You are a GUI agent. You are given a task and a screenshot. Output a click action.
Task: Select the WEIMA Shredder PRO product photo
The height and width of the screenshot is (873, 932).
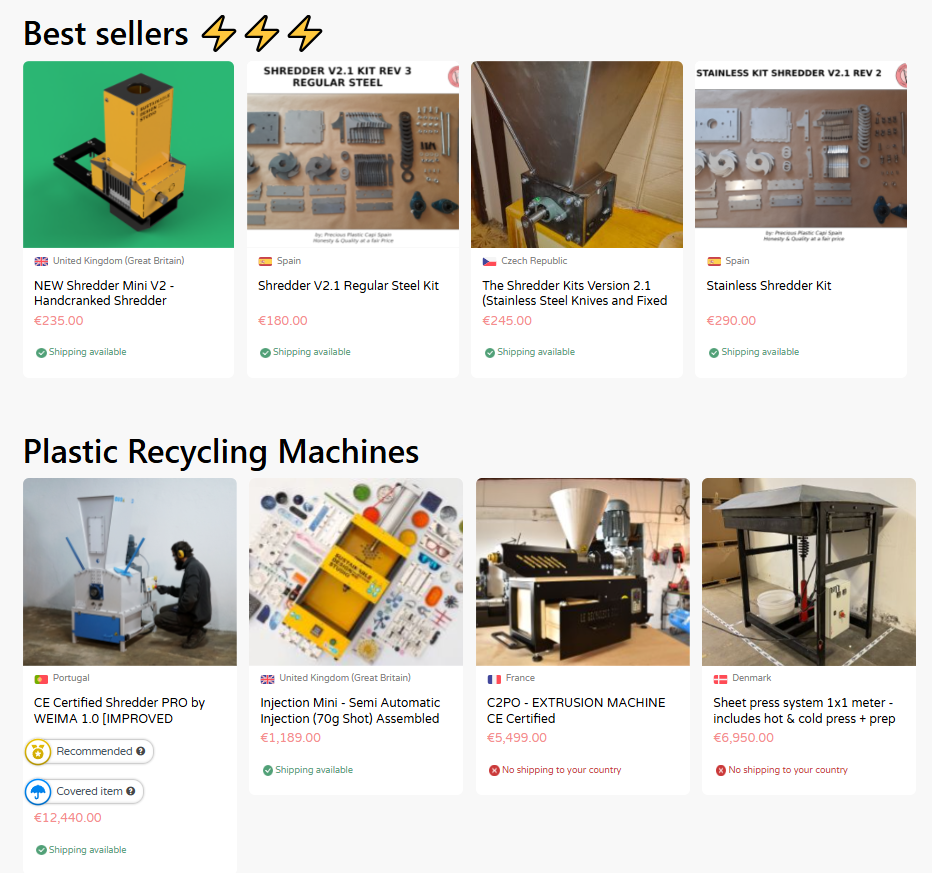click(130, 572)
